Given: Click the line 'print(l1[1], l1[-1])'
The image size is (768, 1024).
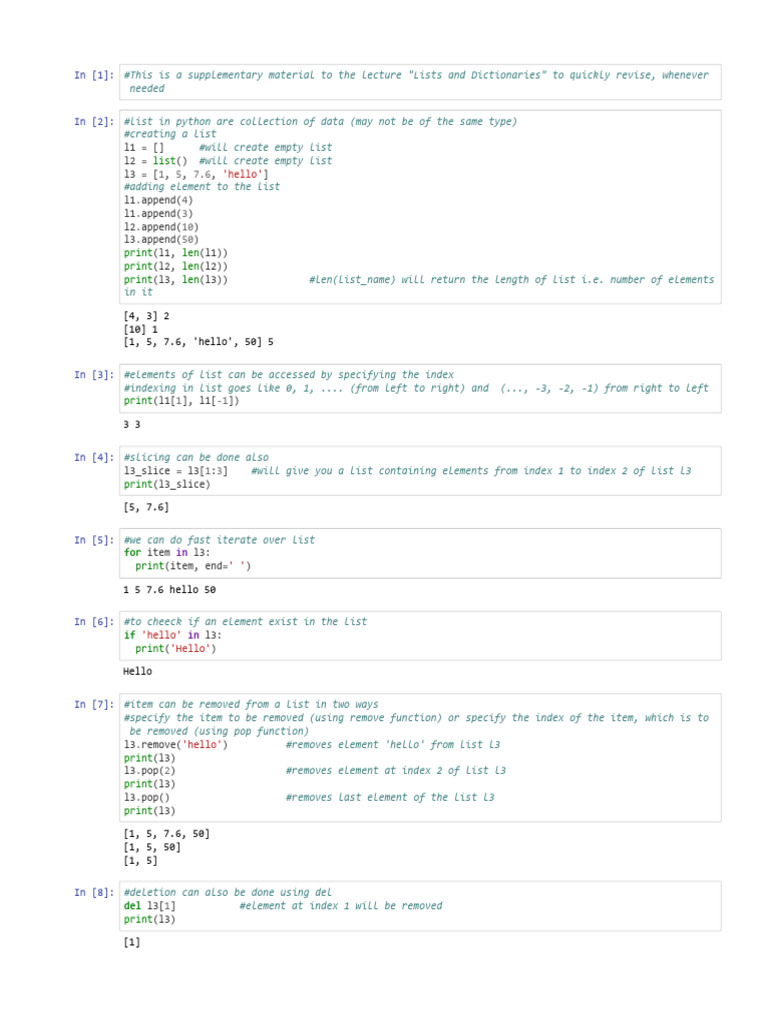Looking at the screenshot, I should [182, 401].
